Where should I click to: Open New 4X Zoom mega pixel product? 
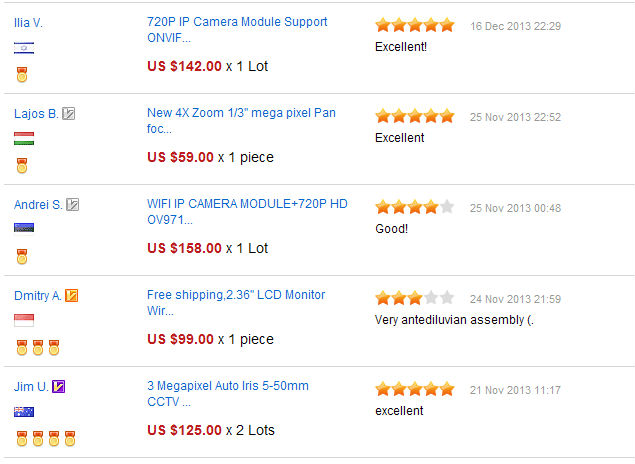click(x=241, y=121)
